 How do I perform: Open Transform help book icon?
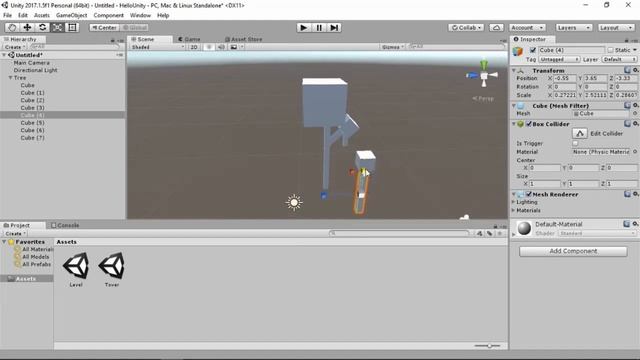pos(627,70)
